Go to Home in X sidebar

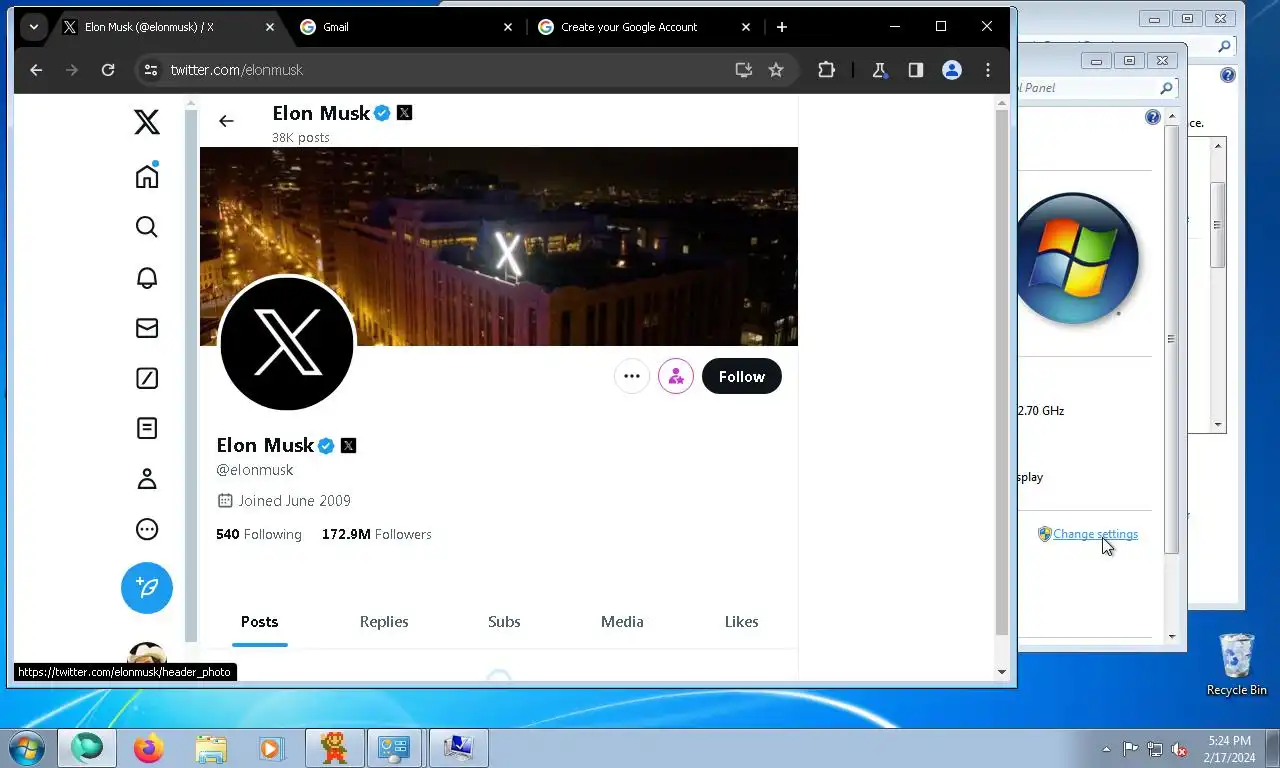pos(147,176)
